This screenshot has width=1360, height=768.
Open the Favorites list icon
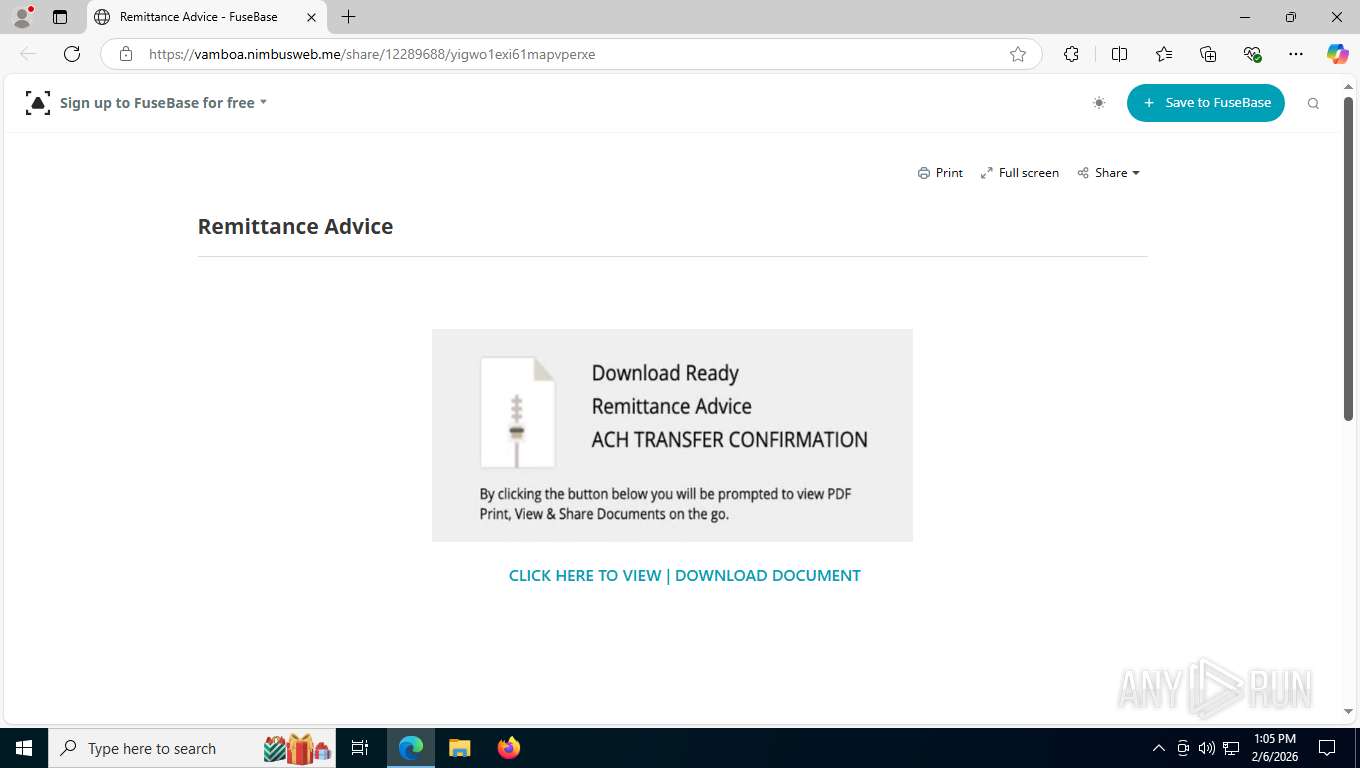tap(1164, 54)
